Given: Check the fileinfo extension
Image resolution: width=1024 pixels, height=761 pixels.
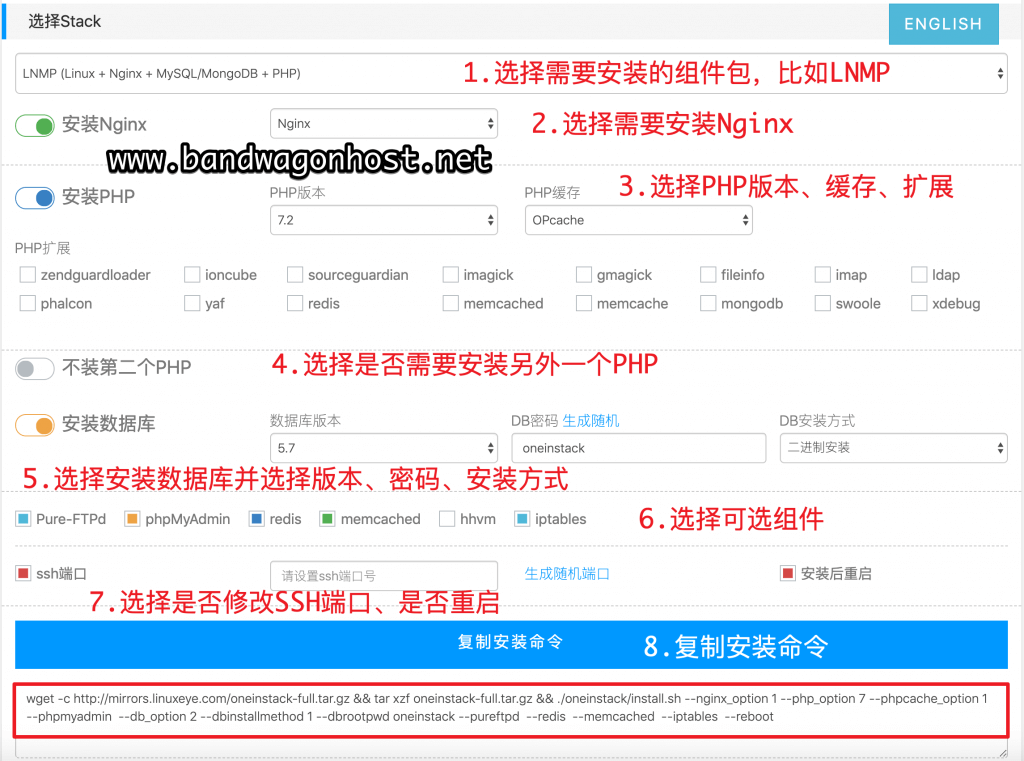Looking at the screenshot, I should pyautogui.click(x=707, y=274).
